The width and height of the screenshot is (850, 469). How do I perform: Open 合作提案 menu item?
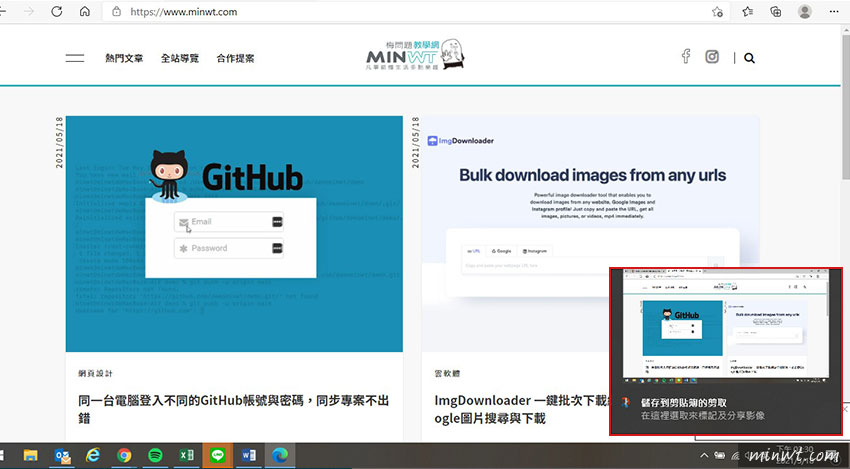[235, 58]
